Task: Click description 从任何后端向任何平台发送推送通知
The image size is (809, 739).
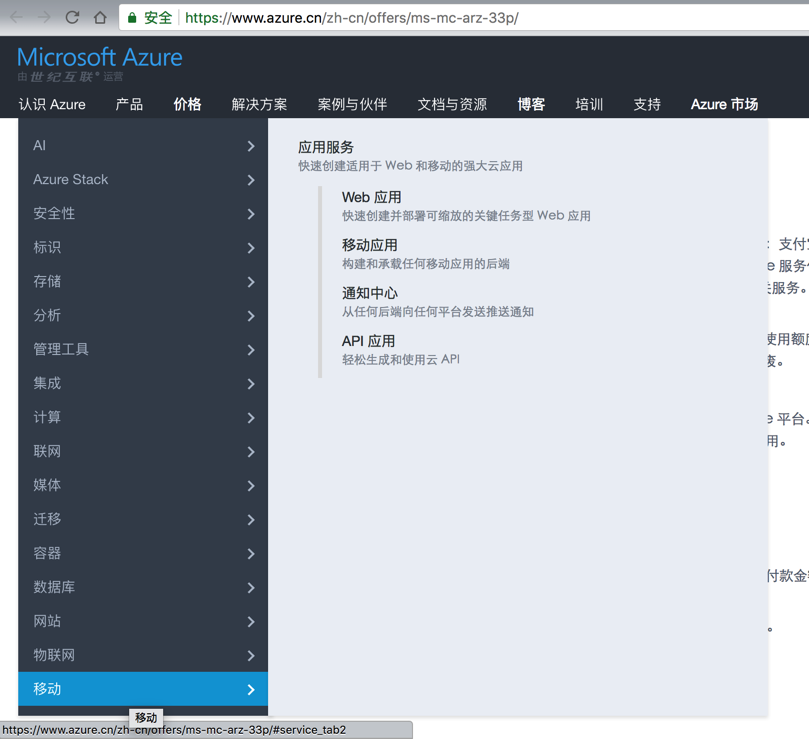Action: (438, 312)
